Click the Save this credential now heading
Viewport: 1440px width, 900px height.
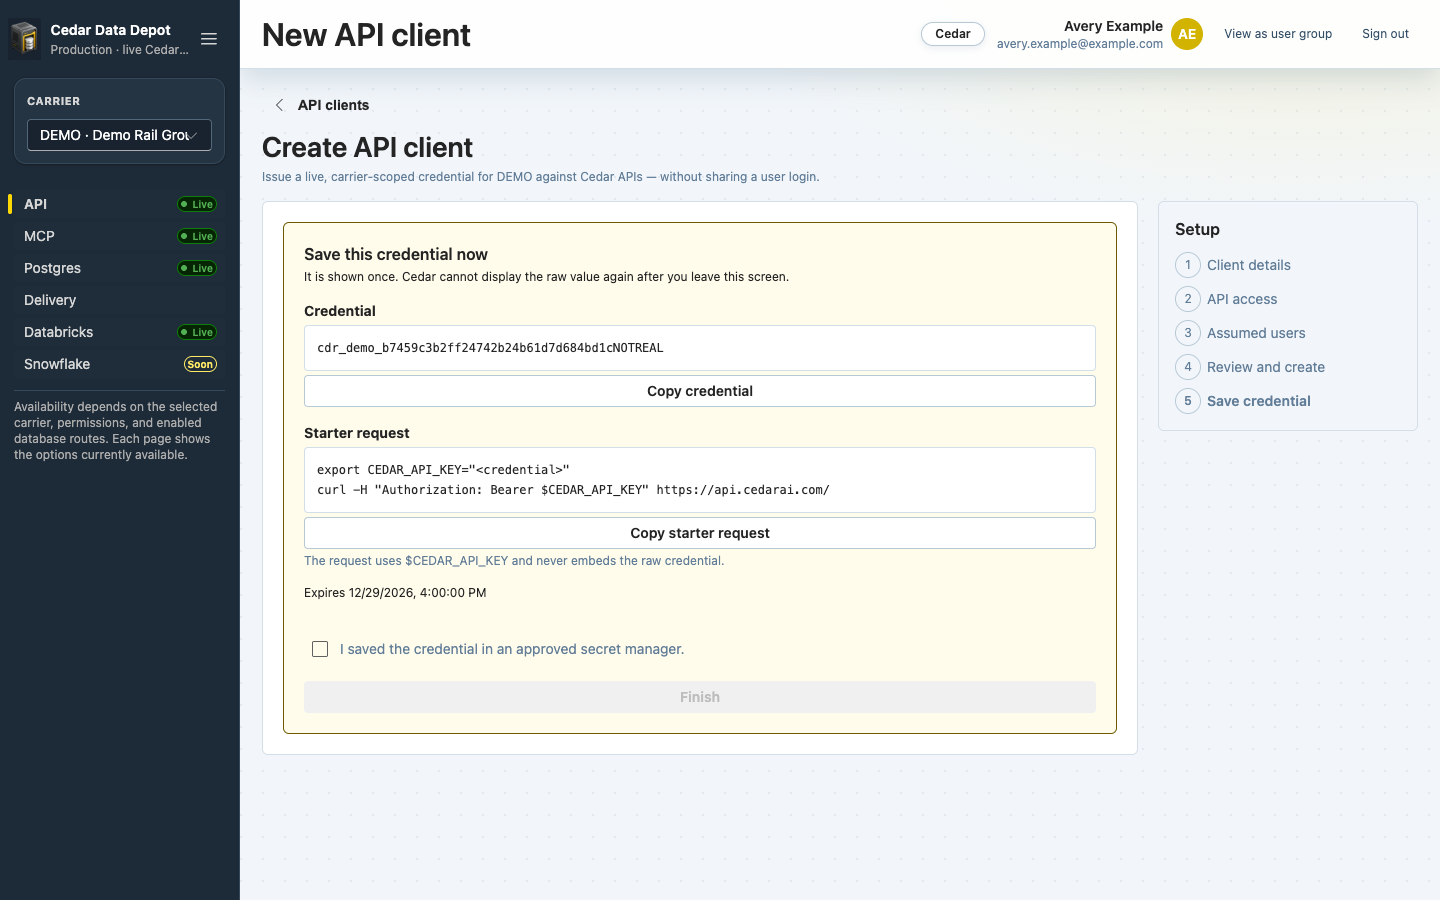pos(396,254)
